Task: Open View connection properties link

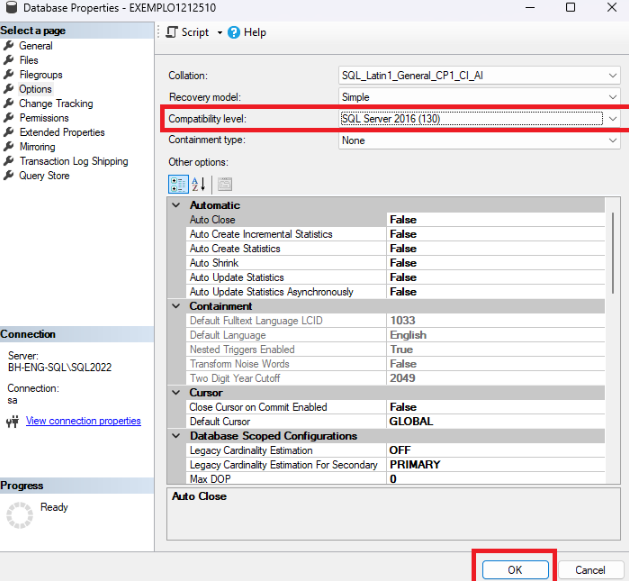Action: click(83, 421)
